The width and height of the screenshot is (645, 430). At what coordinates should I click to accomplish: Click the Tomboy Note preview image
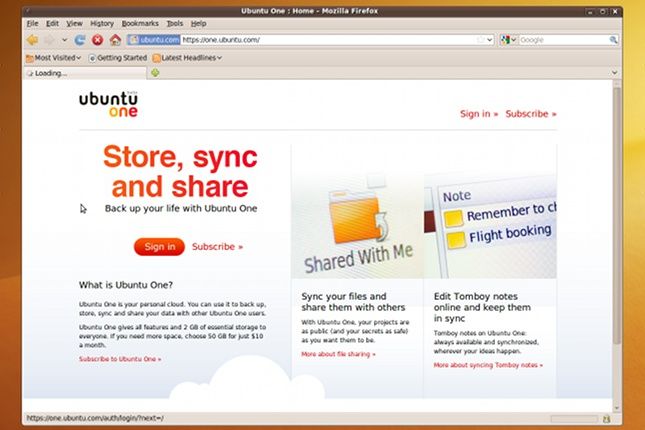(490, 226)
